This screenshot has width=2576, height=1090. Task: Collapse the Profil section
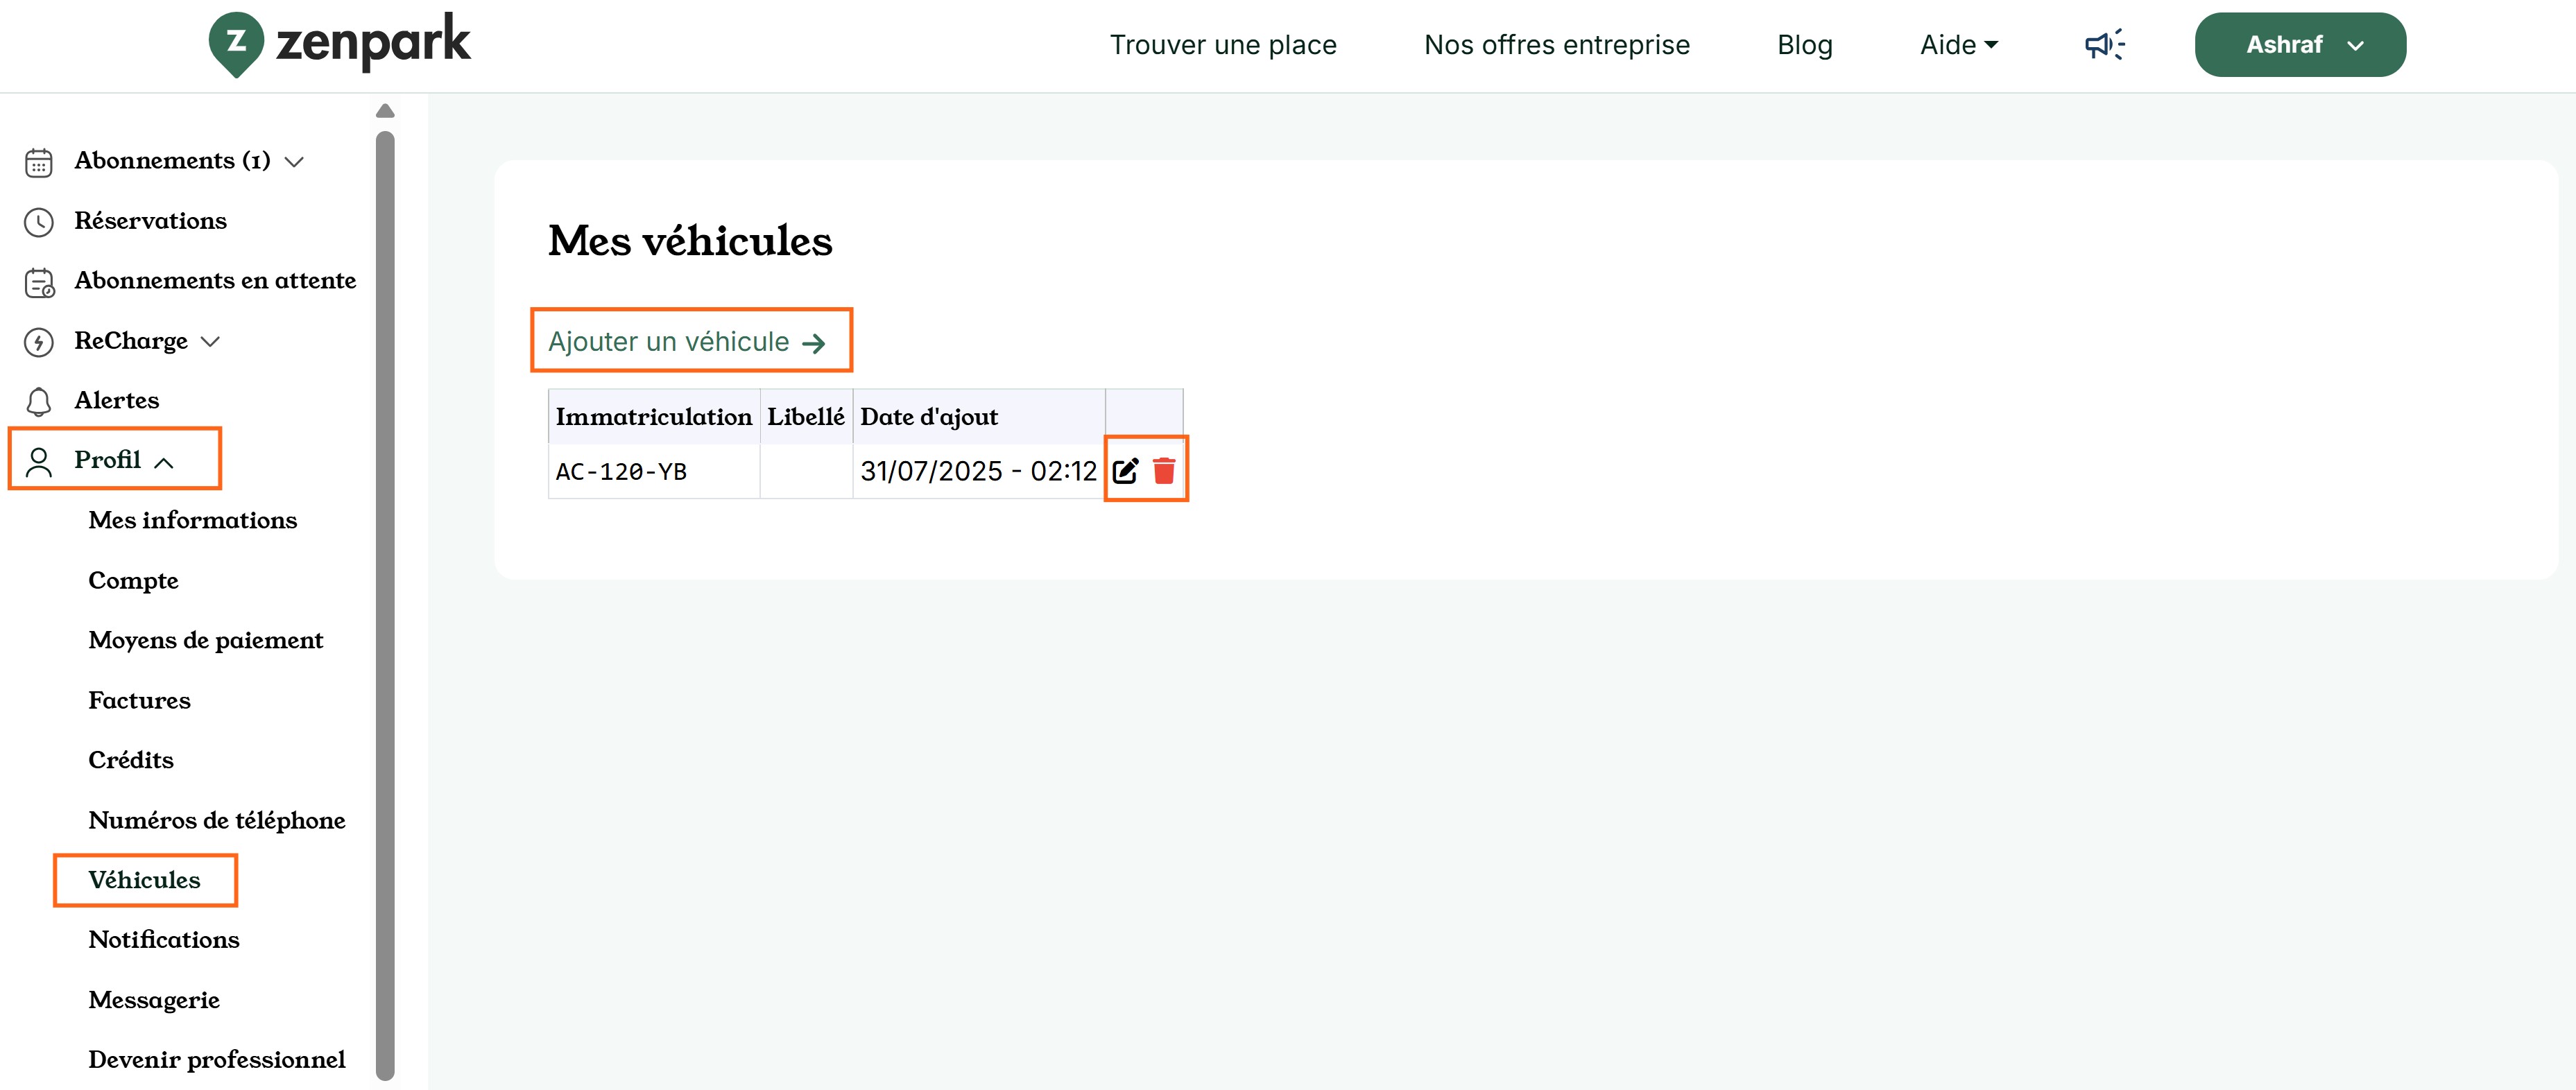165,462
